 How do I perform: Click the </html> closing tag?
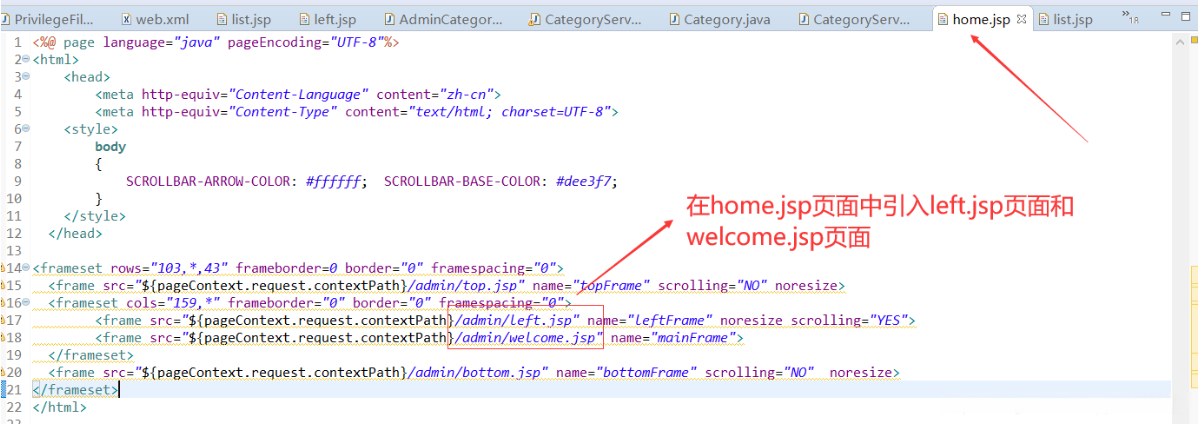pyautogui.click(x=60, y=407)
